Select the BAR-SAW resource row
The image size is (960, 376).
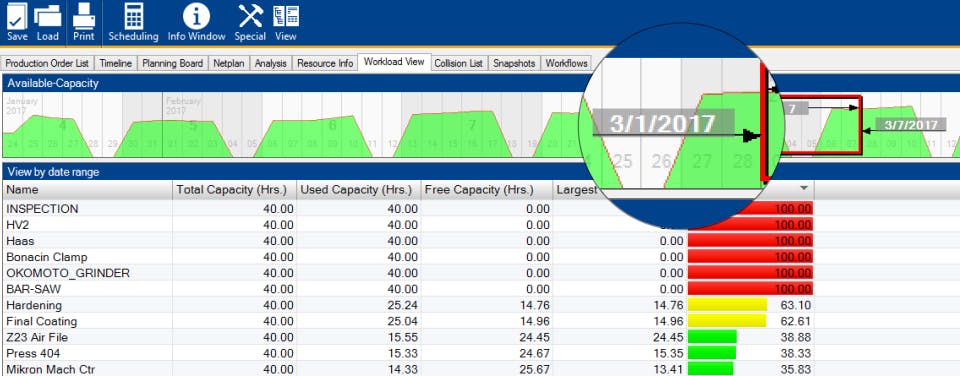408,289
